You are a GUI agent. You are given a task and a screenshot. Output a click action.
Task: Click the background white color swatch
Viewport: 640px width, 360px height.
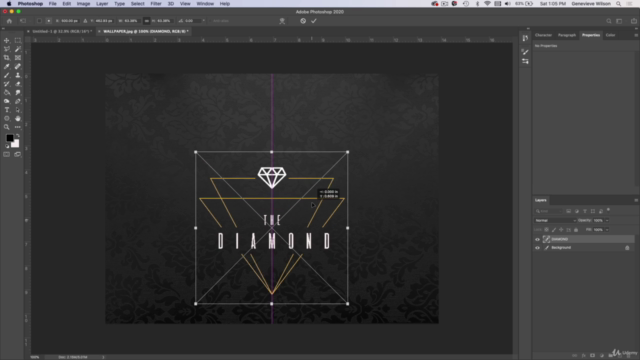click(x=16, y=144)
